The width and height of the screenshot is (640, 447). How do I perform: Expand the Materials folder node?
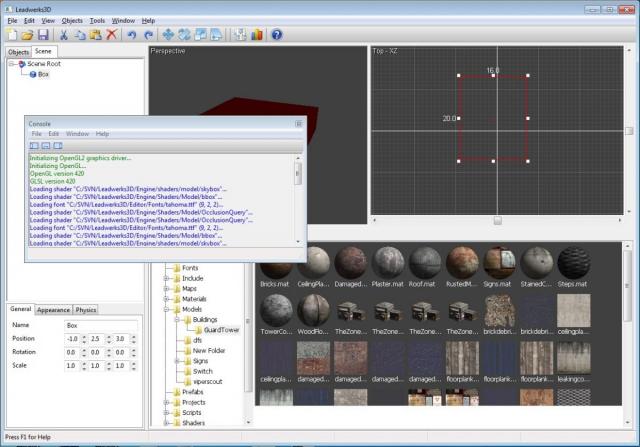[166, 298]
